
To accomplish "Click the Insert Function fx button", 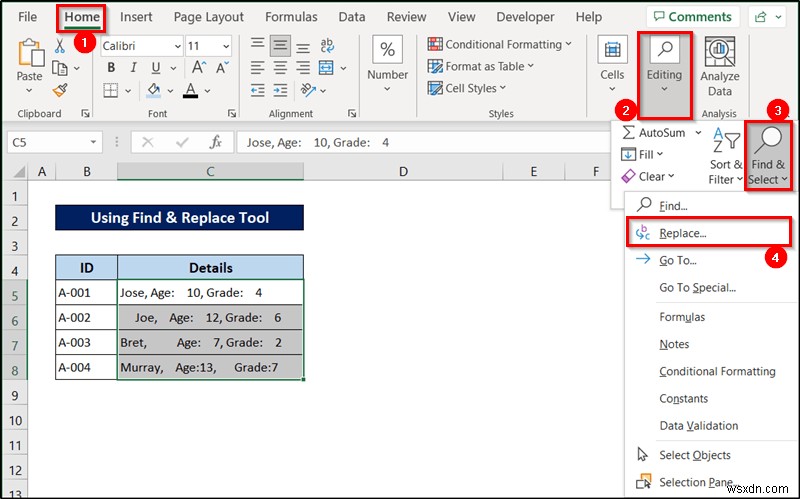I will (215, 142).
